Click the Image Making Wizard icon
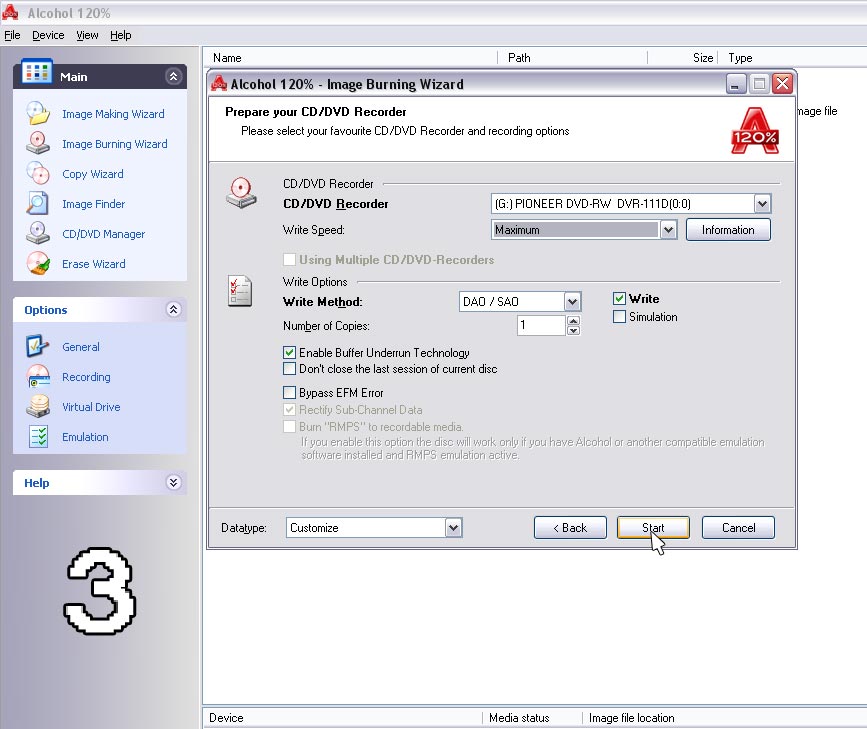This screenshot has width=867, height=729. click(38, 113)
